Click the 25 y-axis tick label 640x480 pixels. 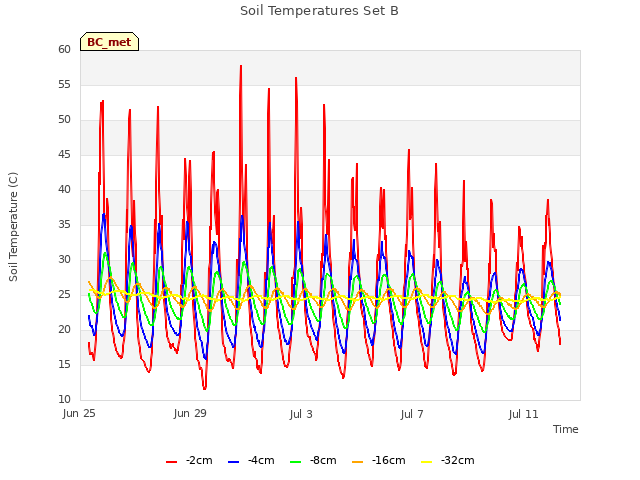click(64, 294)
